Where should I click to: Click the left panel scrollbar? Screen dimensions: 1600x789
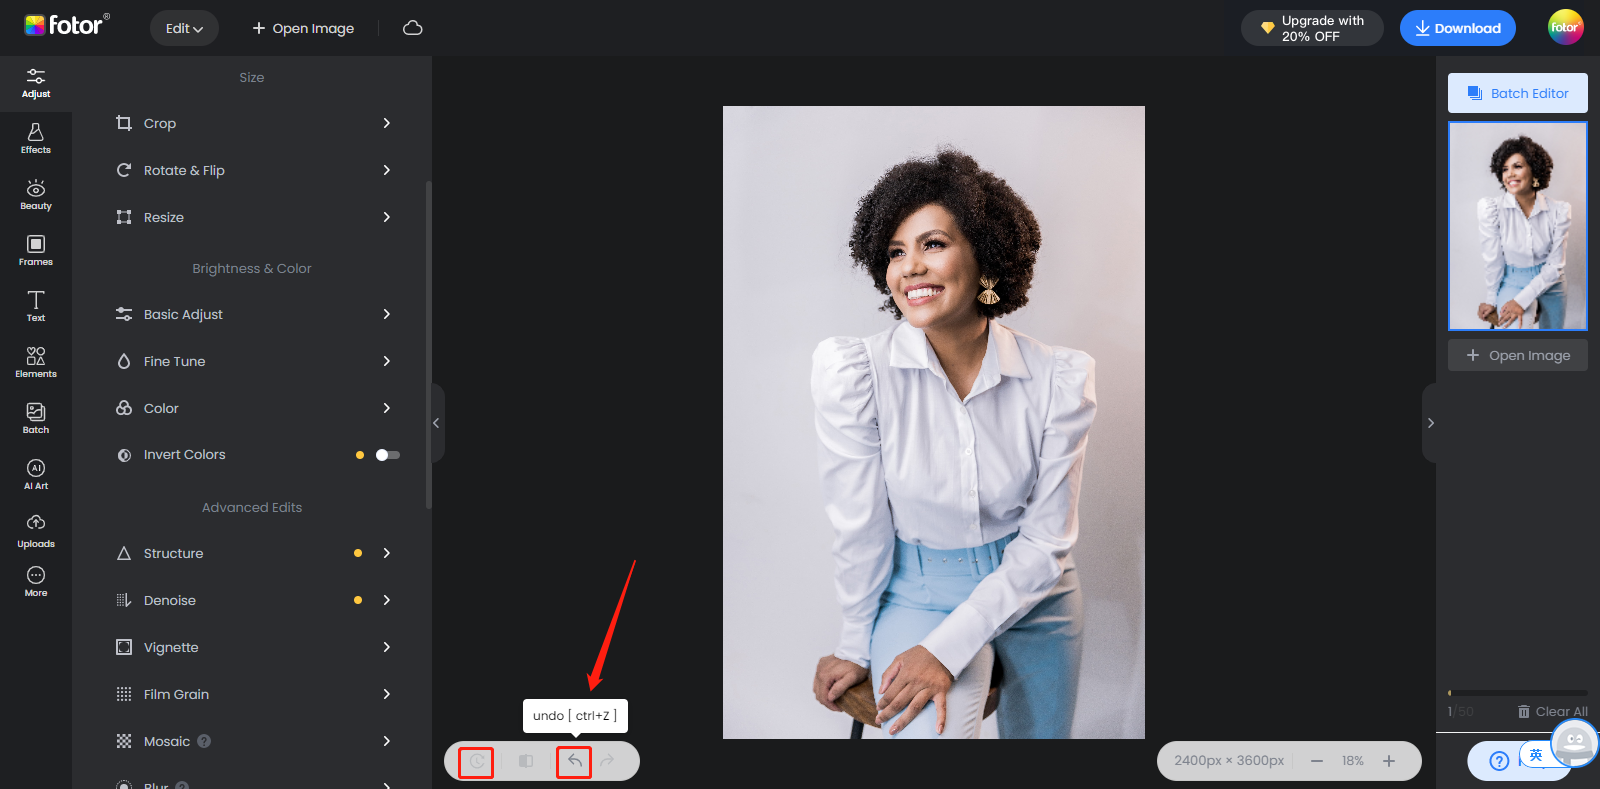tap(429, 345)
